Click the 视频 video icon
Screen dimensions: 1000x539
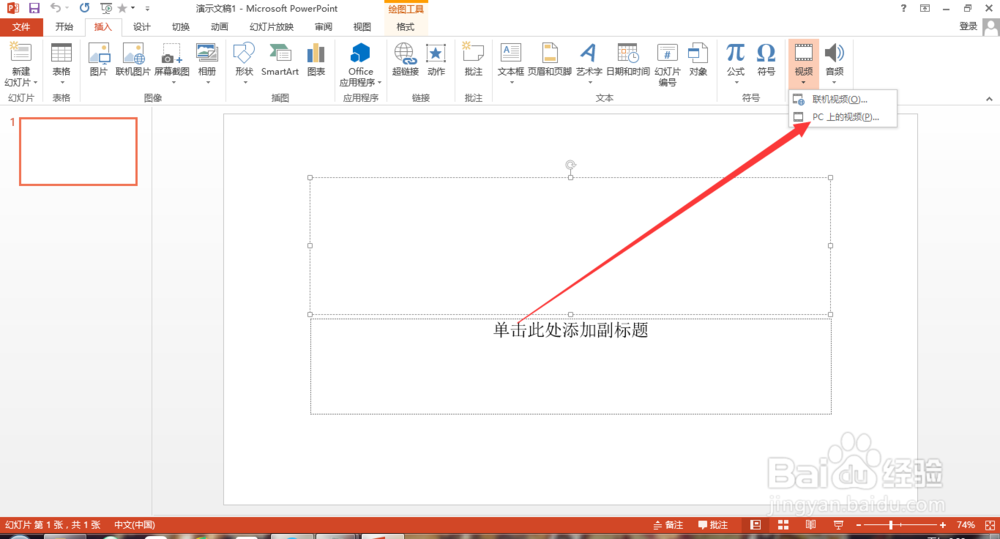[804, 54]
